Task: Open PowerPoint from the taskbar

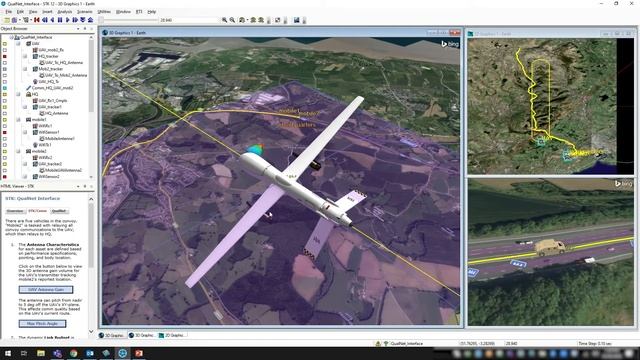Action: (139, 353)
